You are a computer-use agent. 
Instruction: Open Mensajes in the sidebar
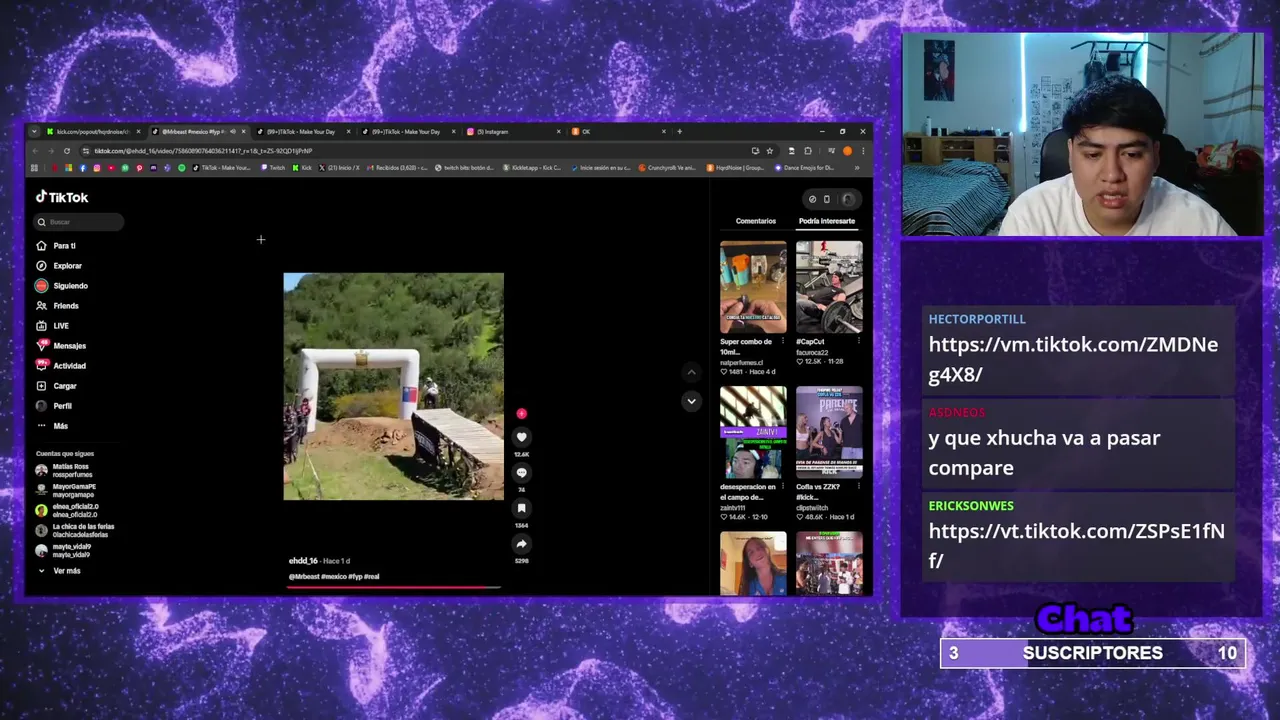(x=61, y=346)
